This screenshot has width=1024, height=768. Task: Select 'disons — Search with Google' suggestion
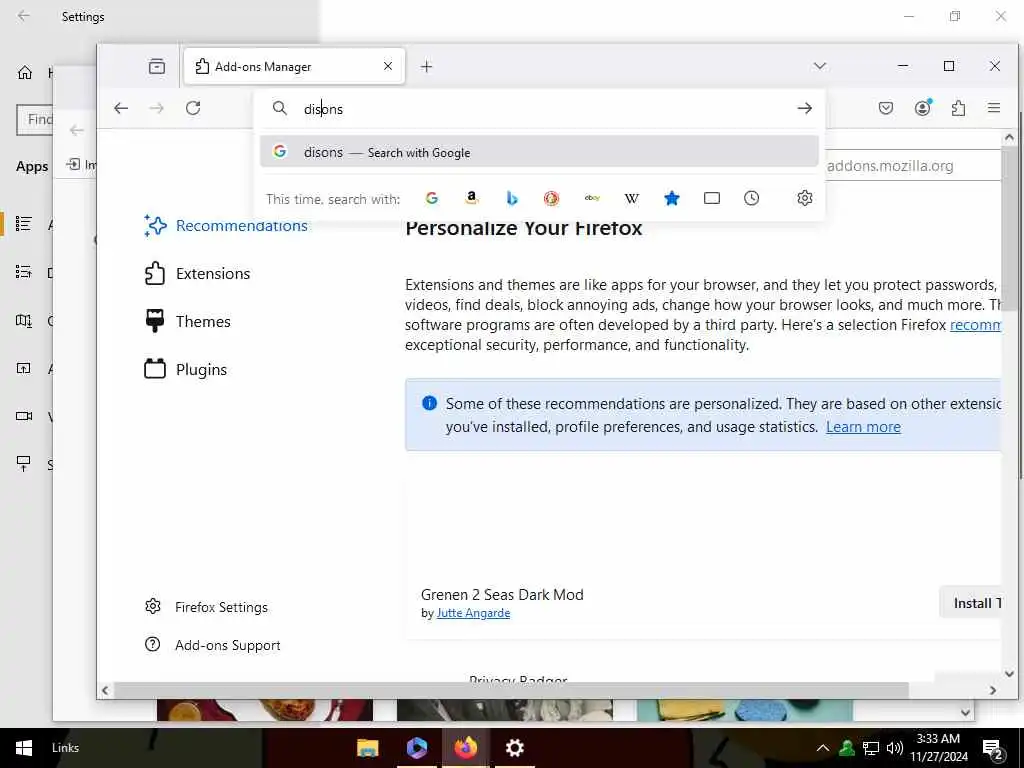click(x=539, y=152)
